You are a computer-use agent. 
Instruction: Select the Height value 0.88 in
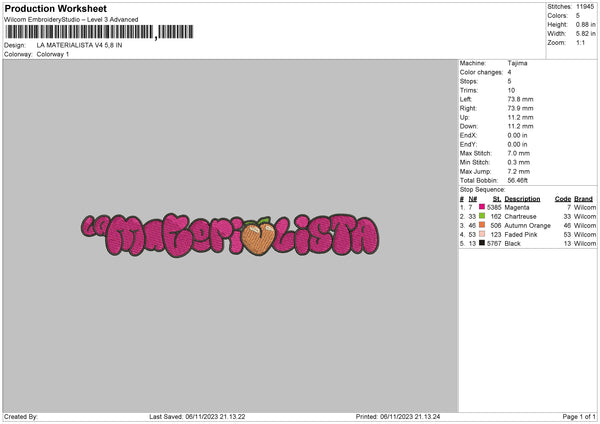pos(585,24)
